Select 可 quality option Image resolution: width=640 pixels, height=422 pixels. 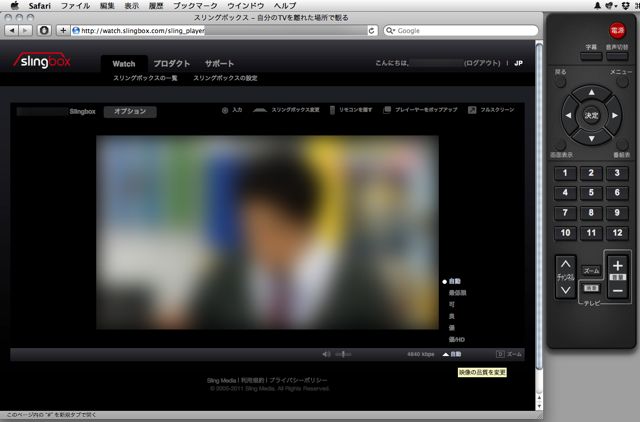[451, 304]
